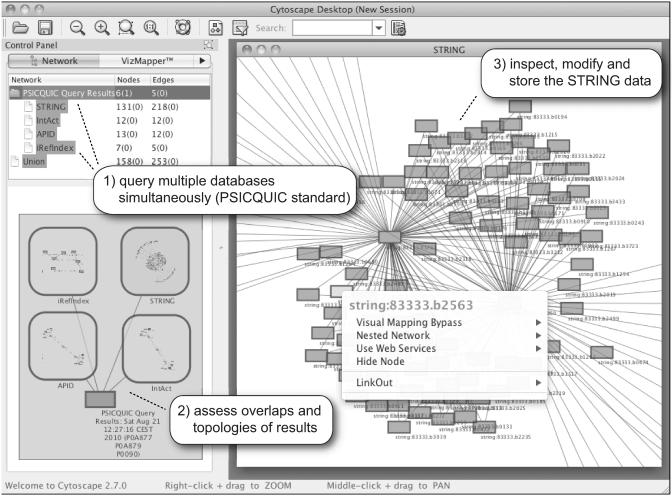672x496 pixels.
Task: Click the search options icon beside the search box
Action: (x=399, y=28)
